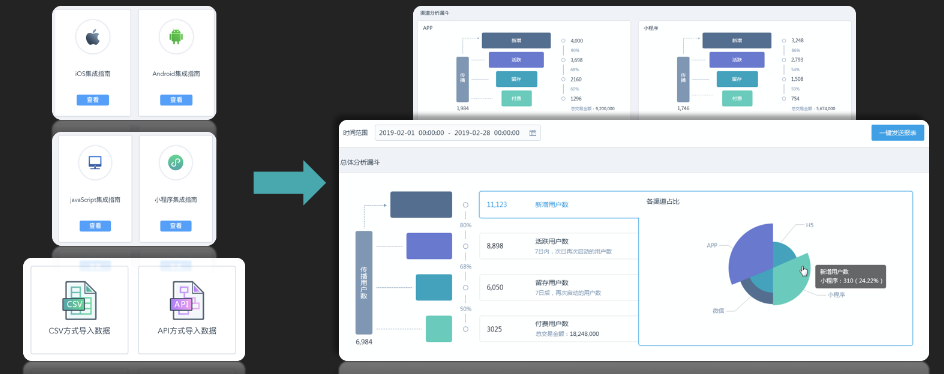Click the vertical 传播用户数 bar
This screenshot has width=944, height=374.
coord(364,282)
